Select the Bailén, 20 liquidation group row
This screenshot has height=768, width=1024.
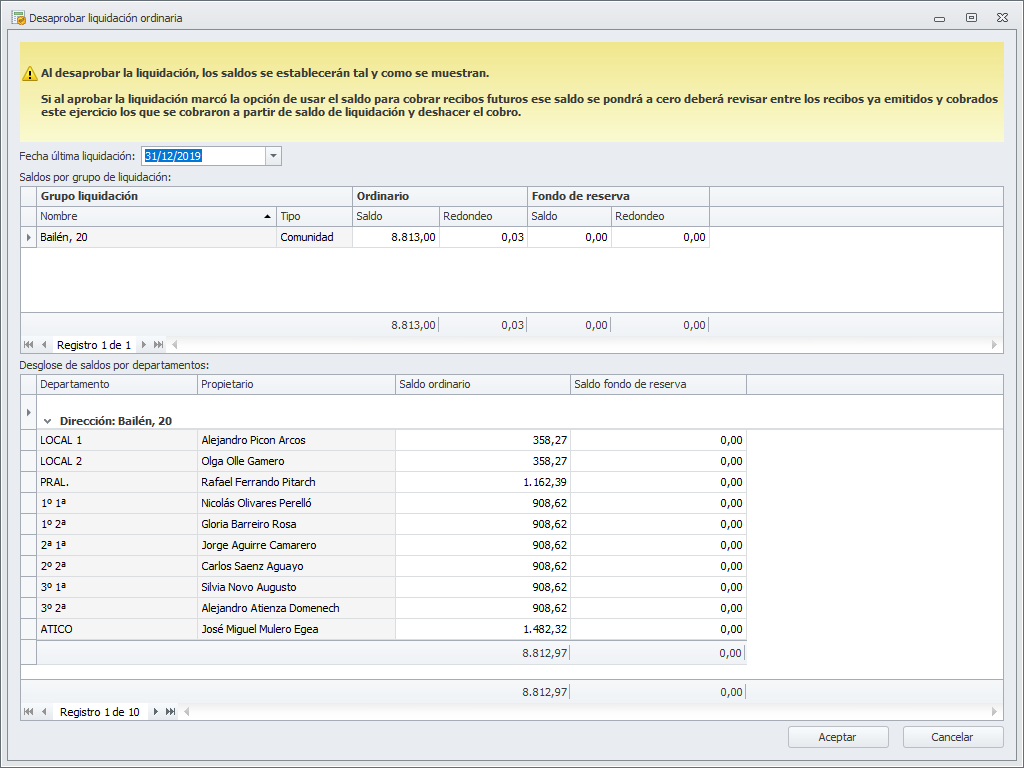tap(155, 238)
